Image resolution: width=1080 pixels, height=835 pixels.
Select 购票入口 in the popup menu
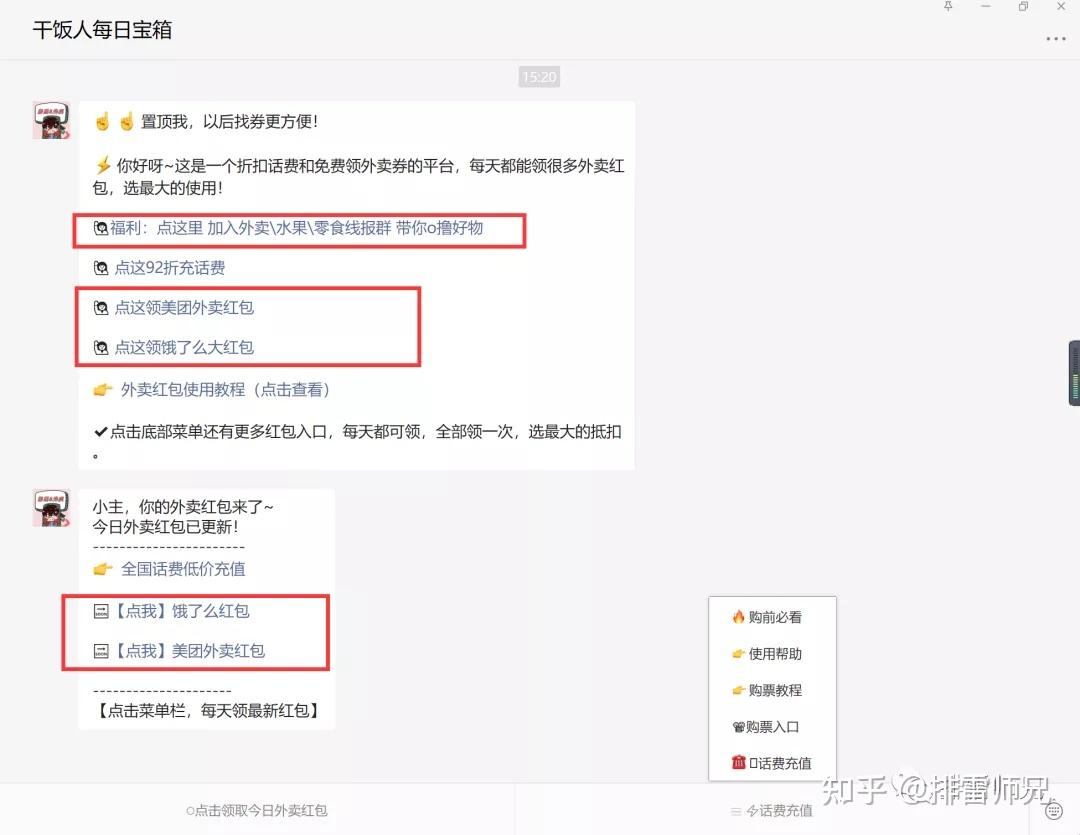click(772, 727)
